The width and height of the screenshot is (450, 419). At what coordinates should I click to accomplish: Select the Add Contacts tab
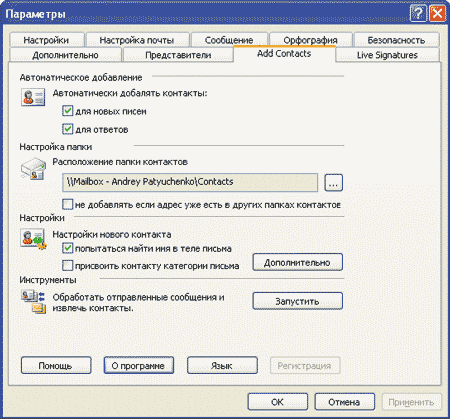tap(284, 54)
